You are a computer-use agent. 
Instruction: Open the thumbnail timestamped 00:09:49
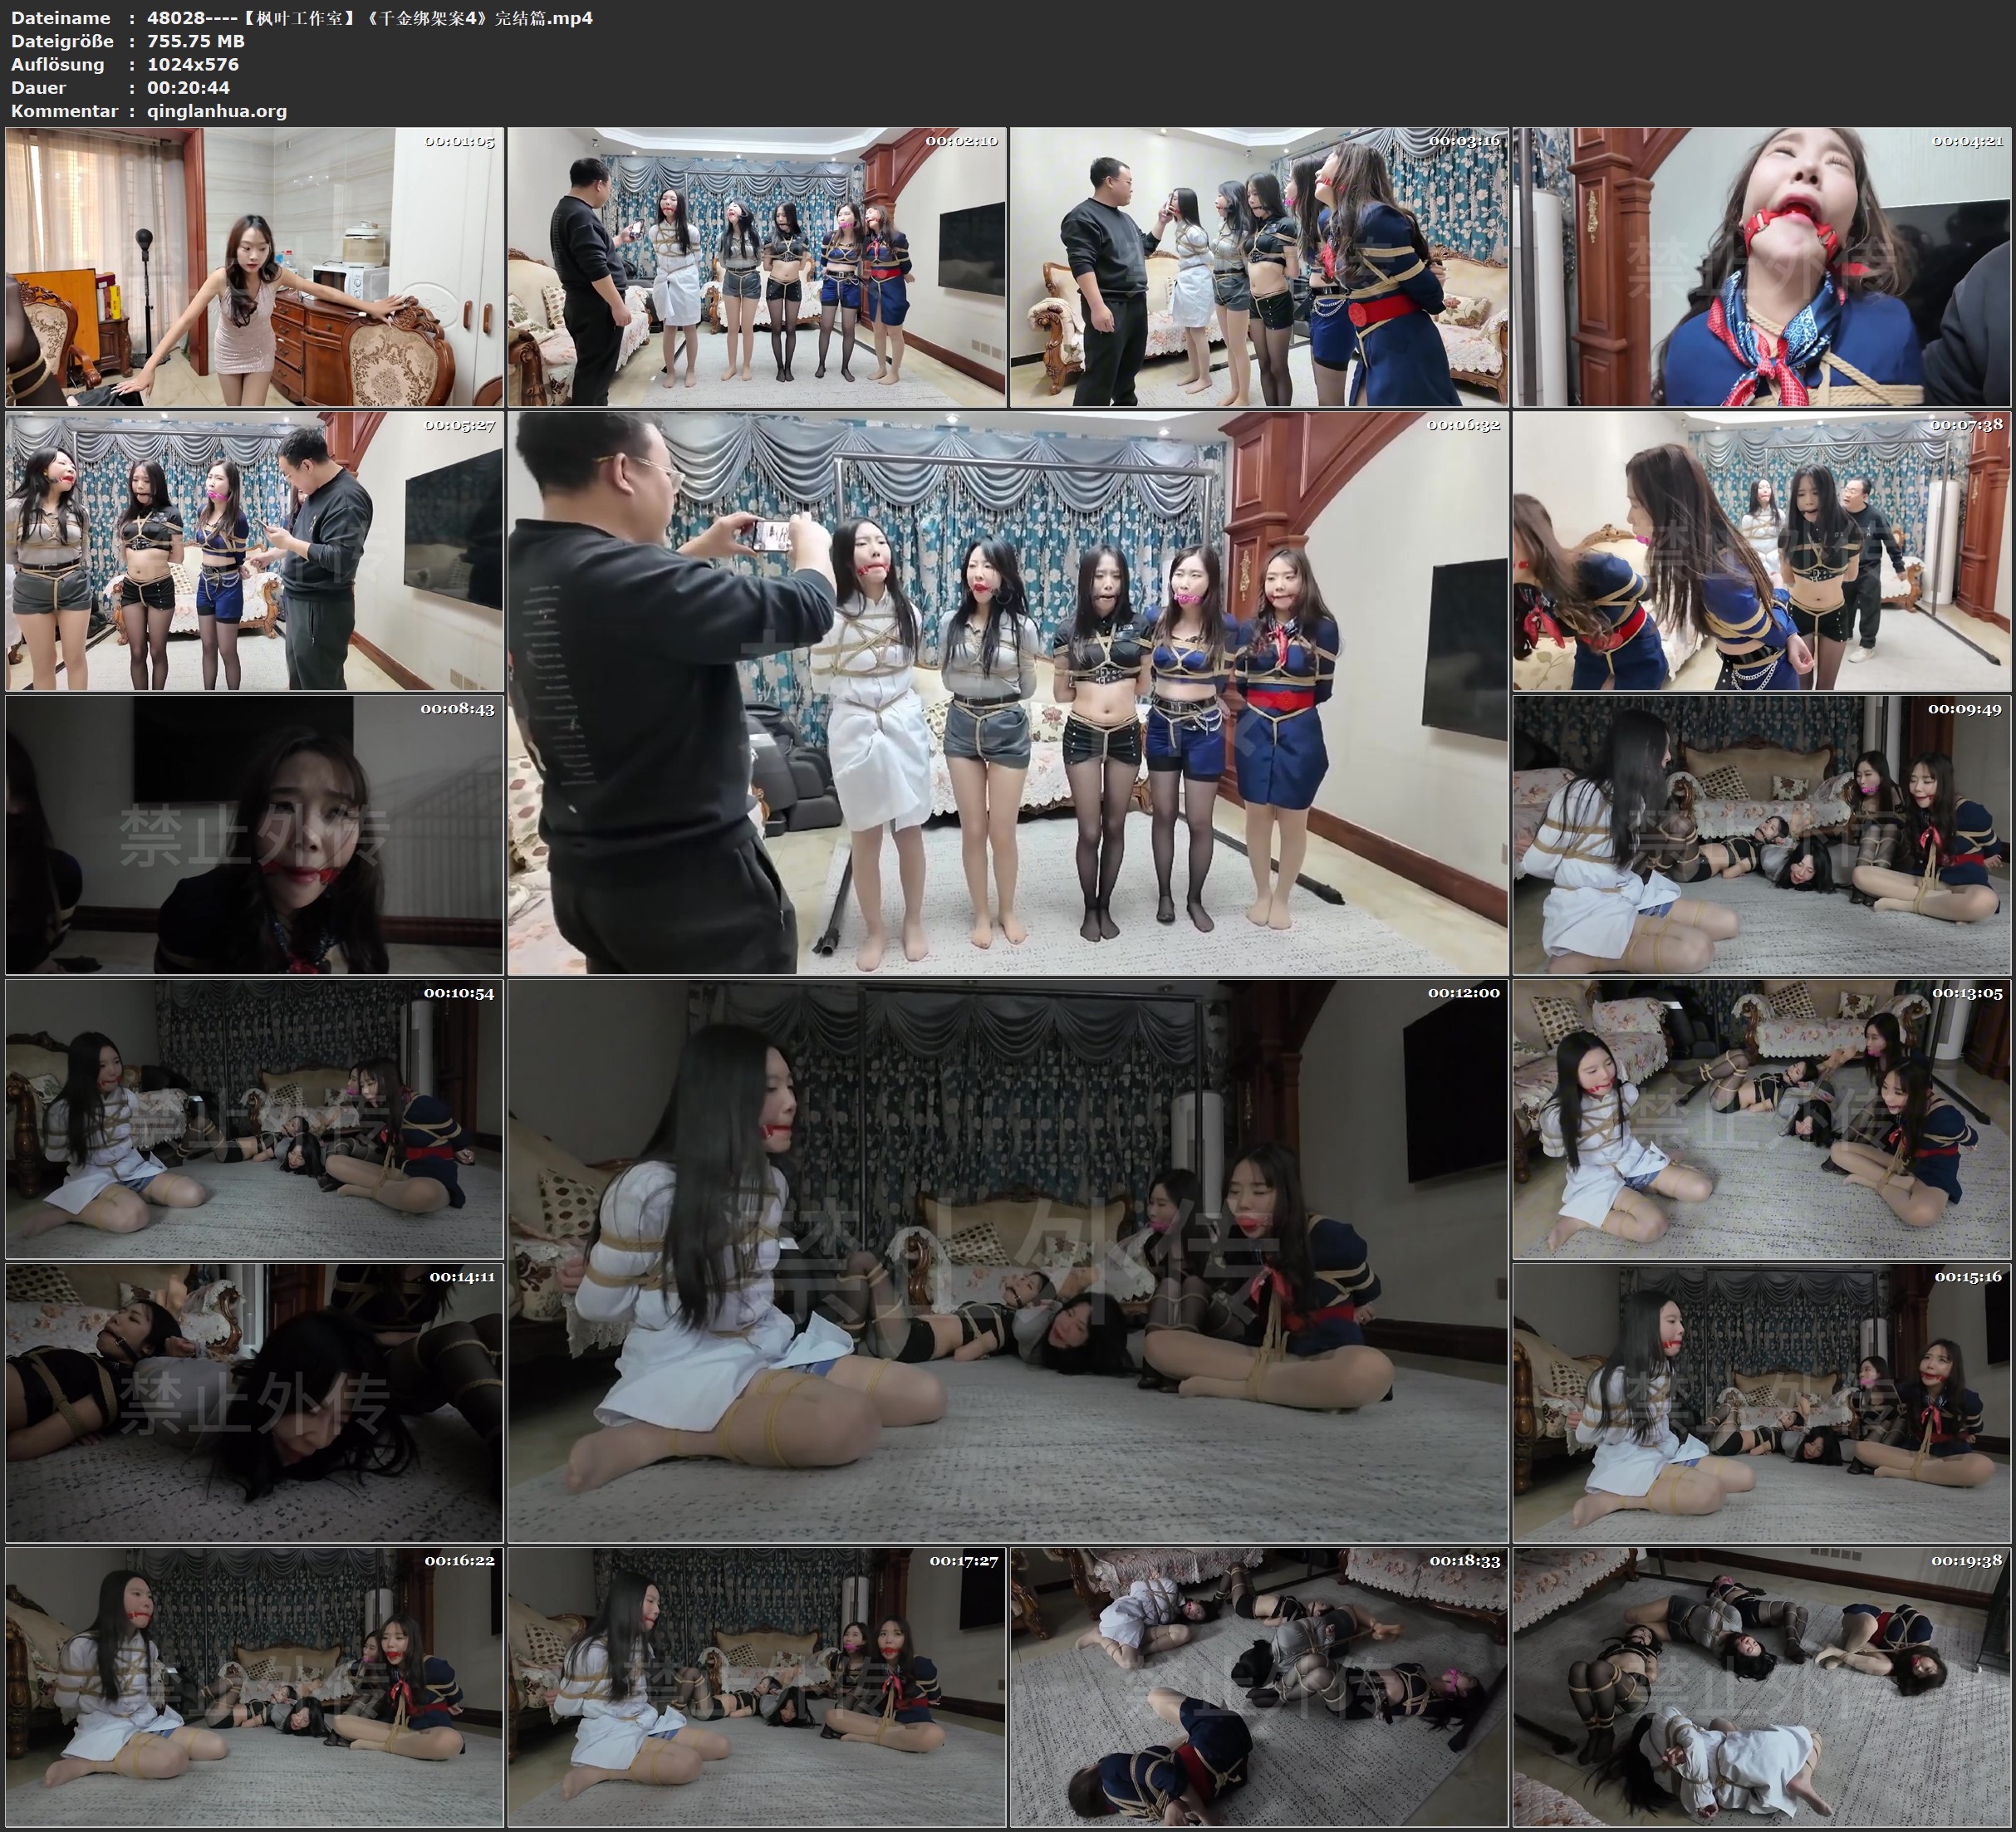1761,834
